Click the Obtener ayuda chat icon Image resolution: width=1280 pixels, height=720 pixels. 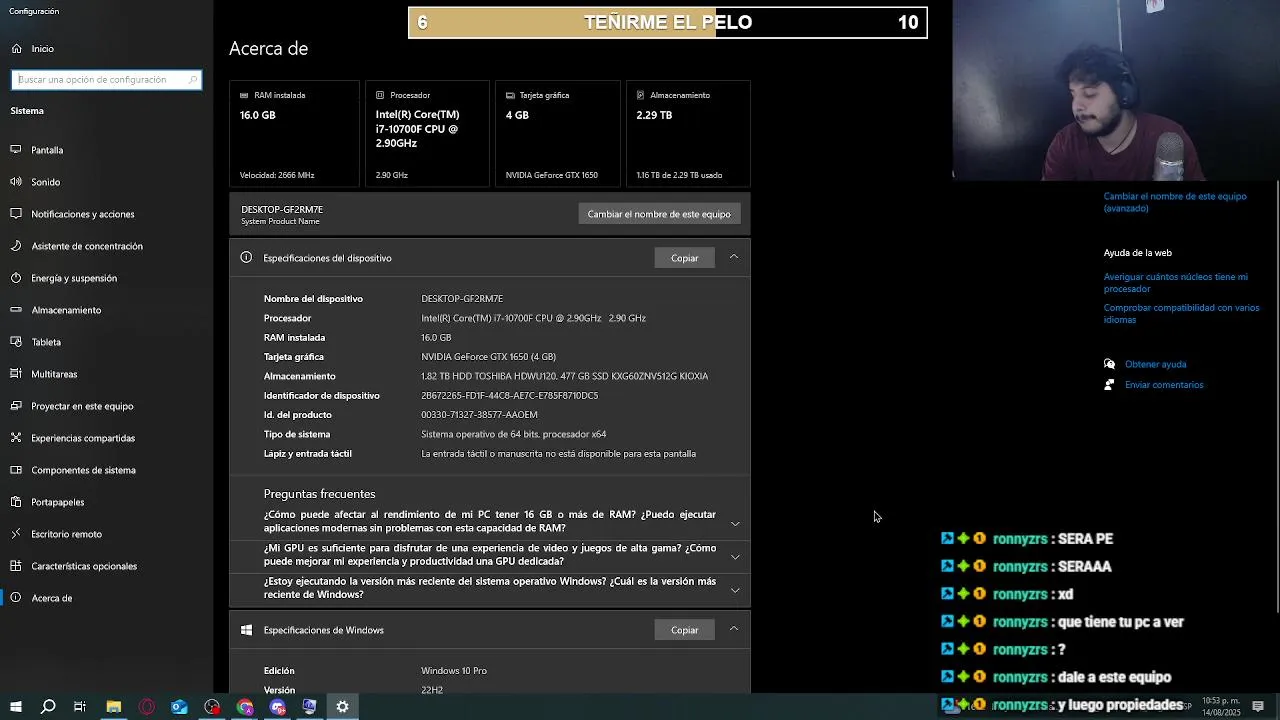pos(1109,364)
